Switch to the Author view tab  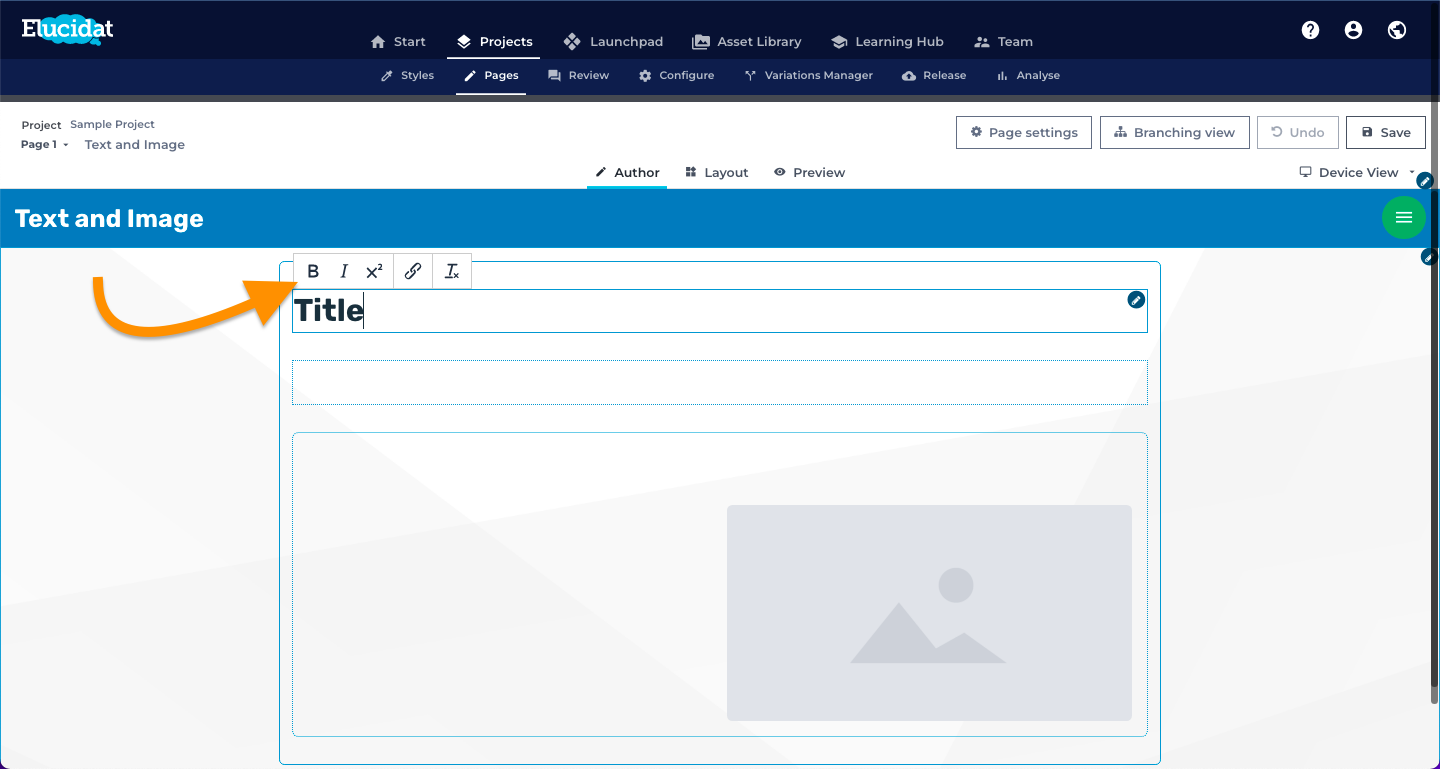[x=627, y=172]
